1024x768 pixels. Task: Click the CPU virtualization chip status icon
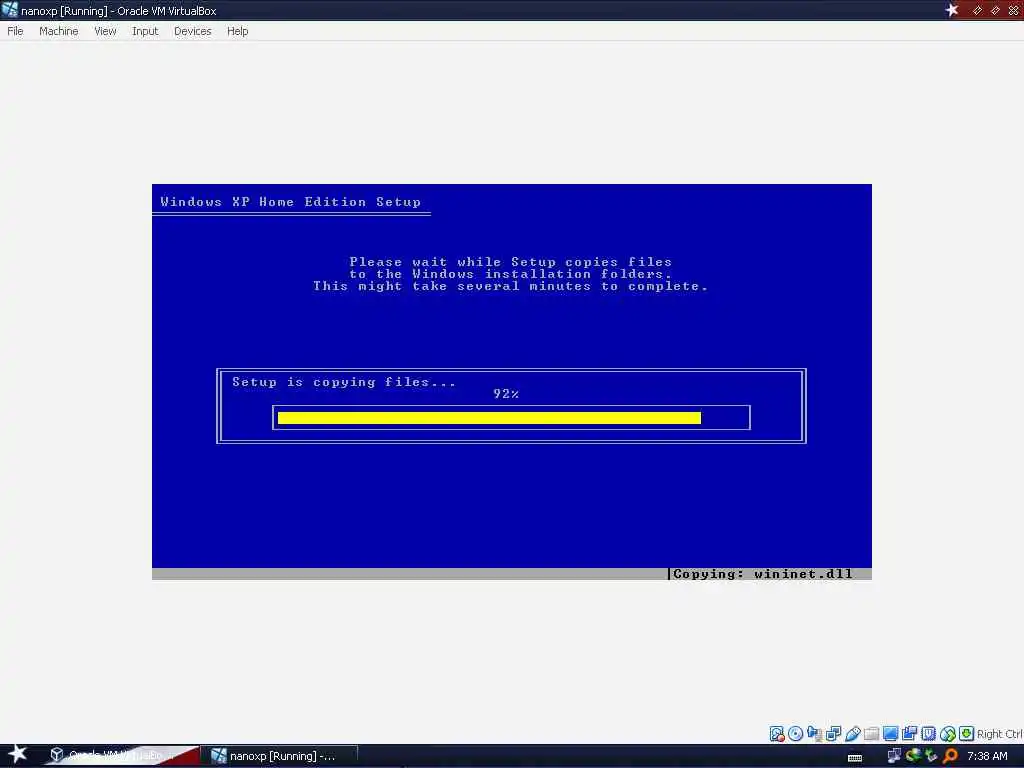[x=928, y=733]
